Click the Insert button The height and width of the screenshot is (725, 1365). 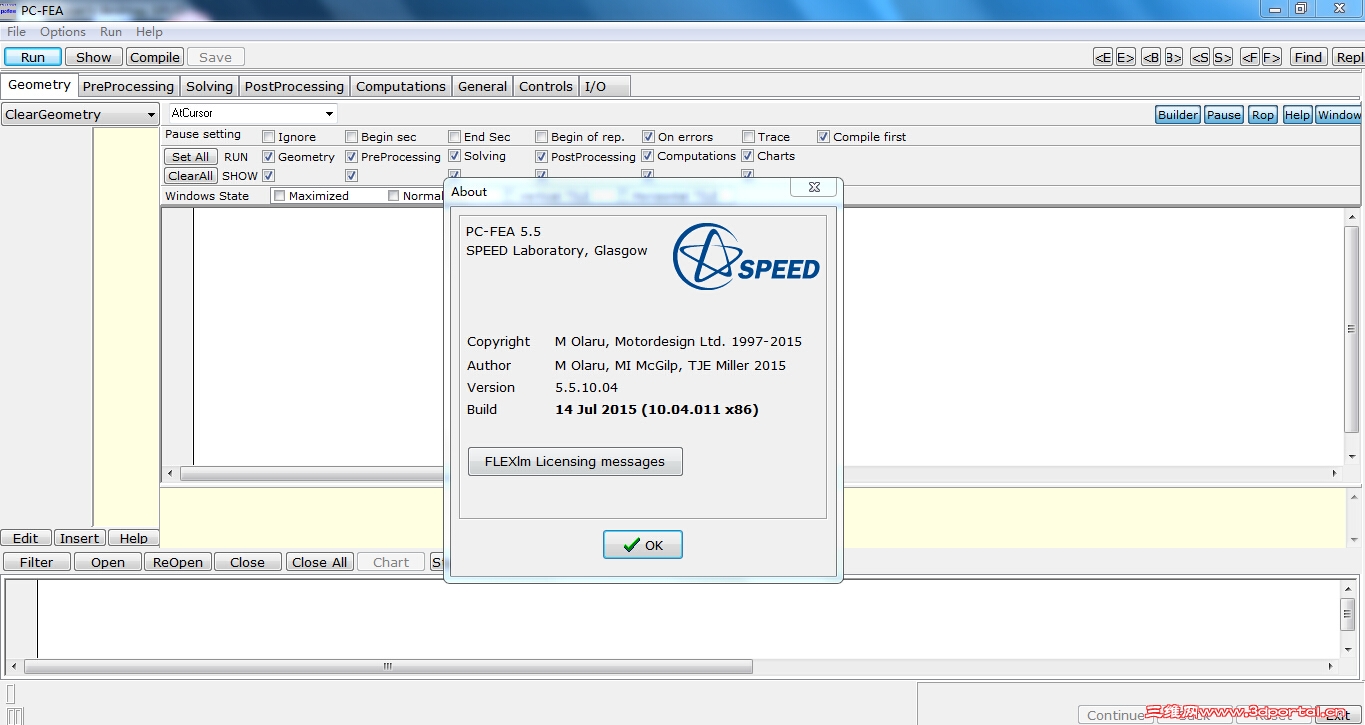point(79,538)
